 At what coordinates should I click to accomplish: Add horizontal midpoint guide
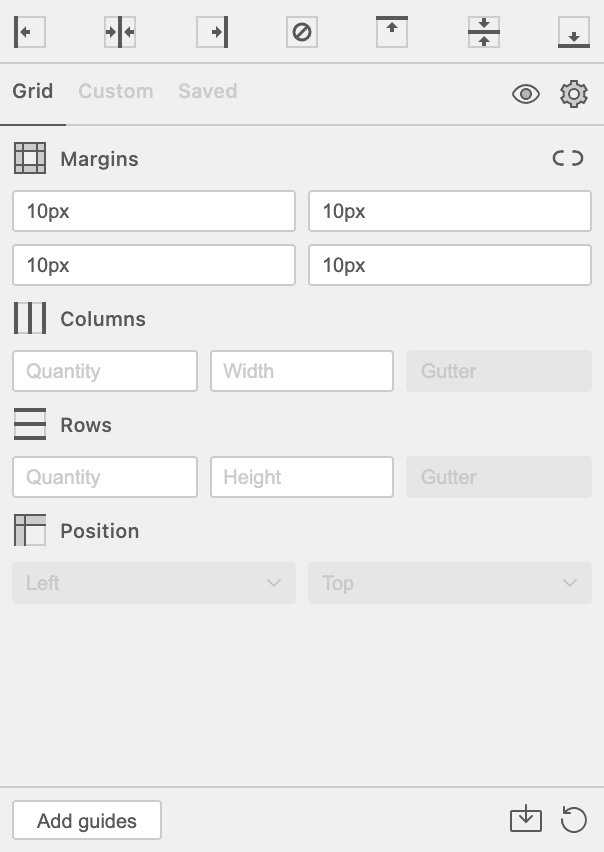click(x=483, y=32)
